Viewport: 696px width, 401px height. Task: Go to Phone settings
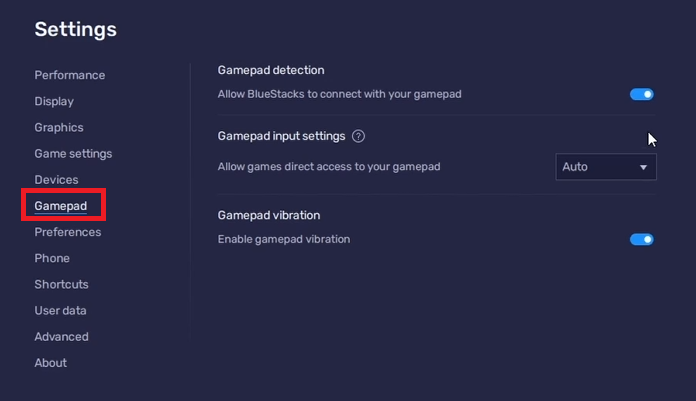[x=52, y=258]
